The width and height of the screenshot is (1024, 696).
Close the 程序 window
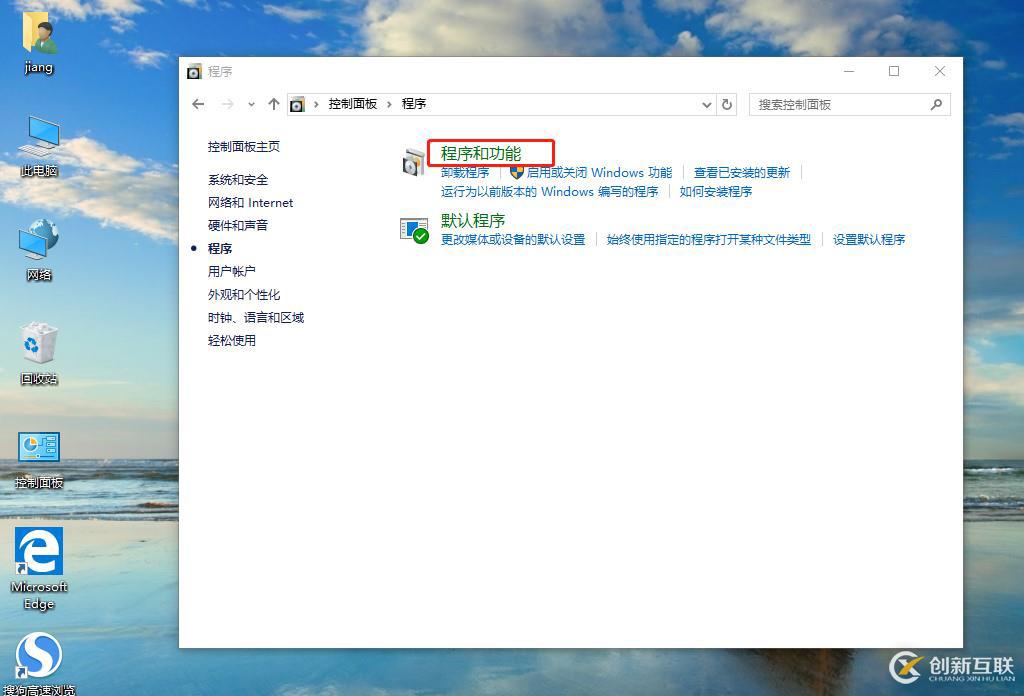coord(940,71)
